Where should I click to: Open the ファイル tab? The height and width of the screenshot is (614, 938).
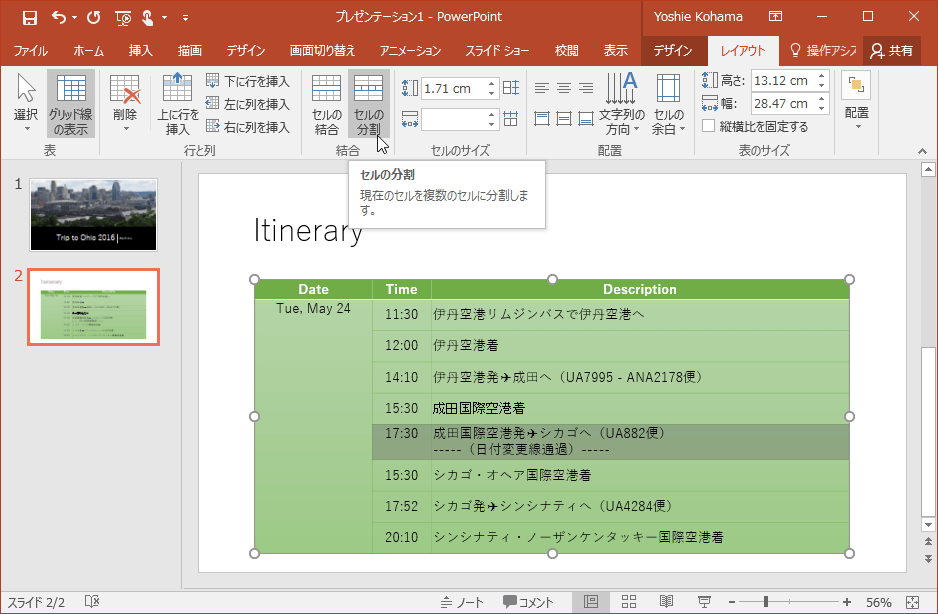[x=31, y=51]
